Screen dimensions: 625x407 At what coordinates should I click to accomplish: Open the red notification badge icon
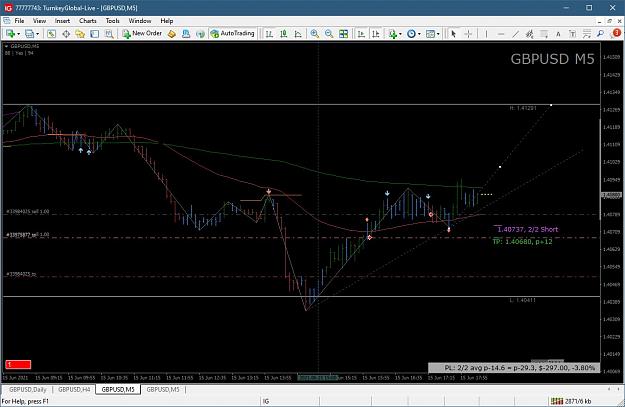pyautogui.click(x=616, y=33)
